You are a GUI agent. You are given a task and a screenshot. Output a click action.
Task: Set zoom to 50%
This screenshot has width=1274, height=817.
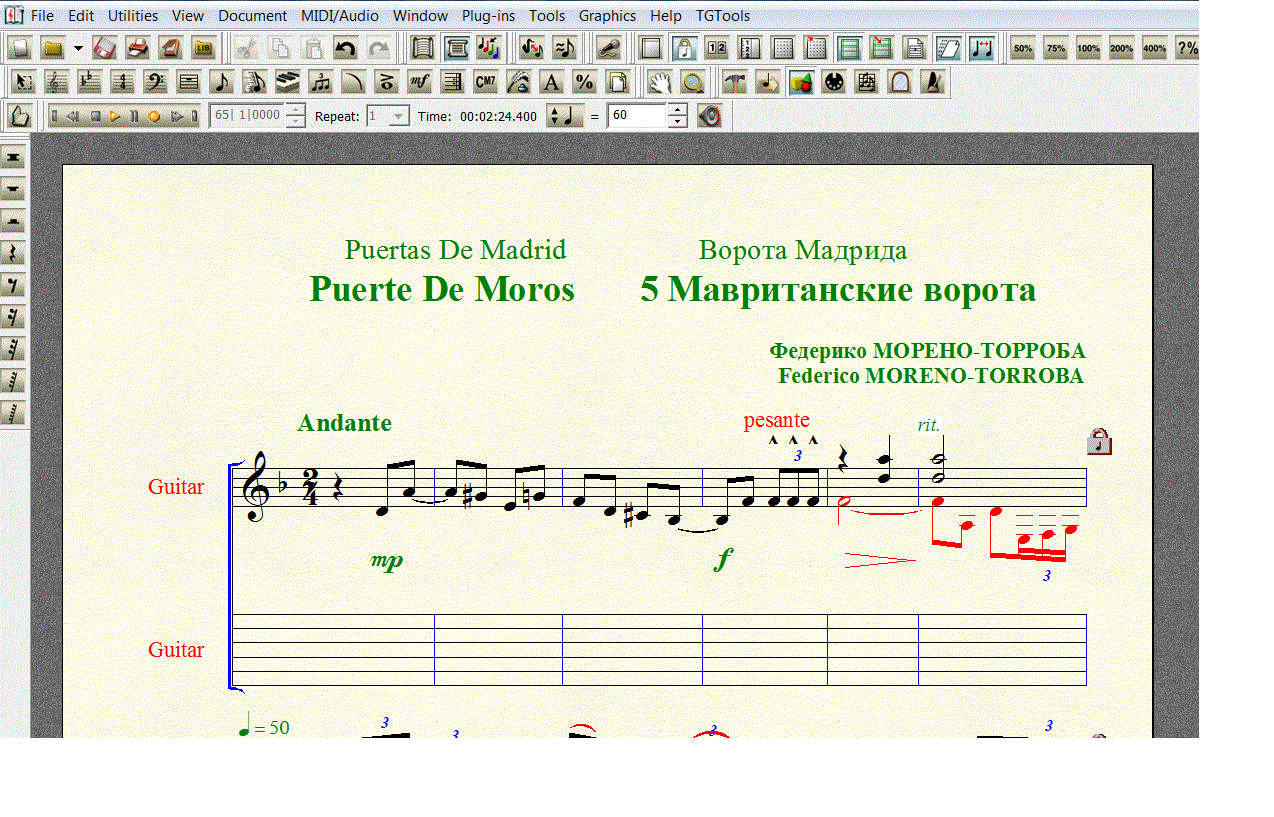point(1022,48)
